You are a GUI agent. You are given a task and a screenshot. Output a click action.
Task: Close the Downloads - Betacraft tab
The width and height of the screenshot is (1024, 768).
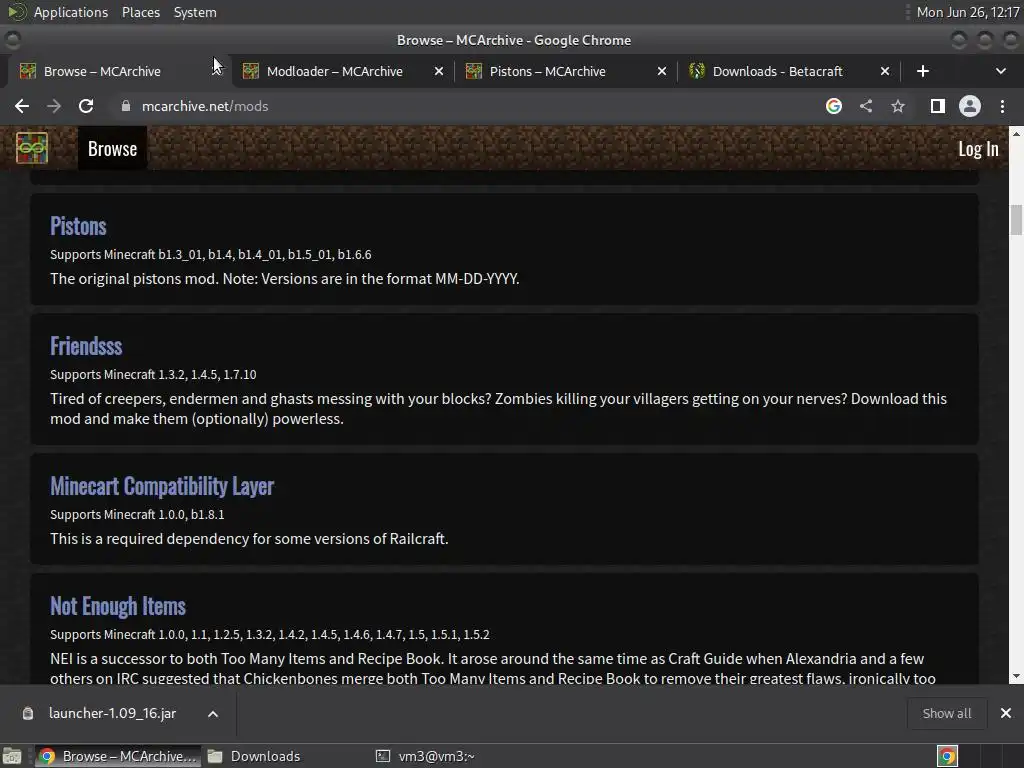tap(885, 71)
